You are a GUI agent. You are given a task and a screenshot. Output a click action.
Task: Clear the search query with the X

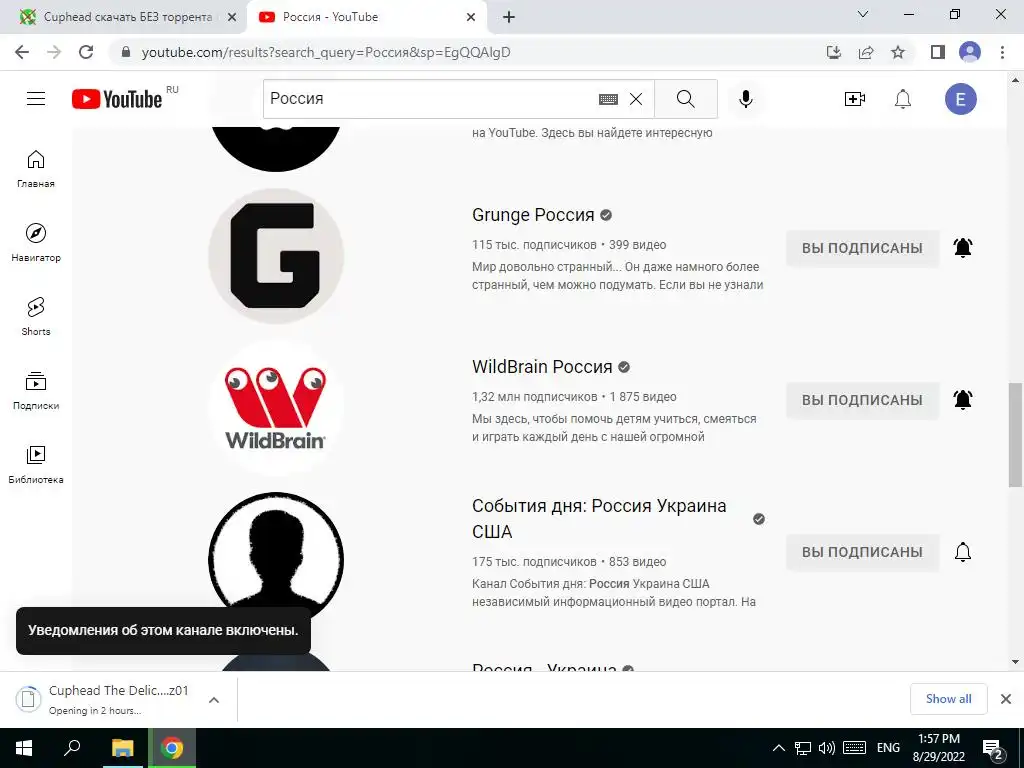pos(636,99)
